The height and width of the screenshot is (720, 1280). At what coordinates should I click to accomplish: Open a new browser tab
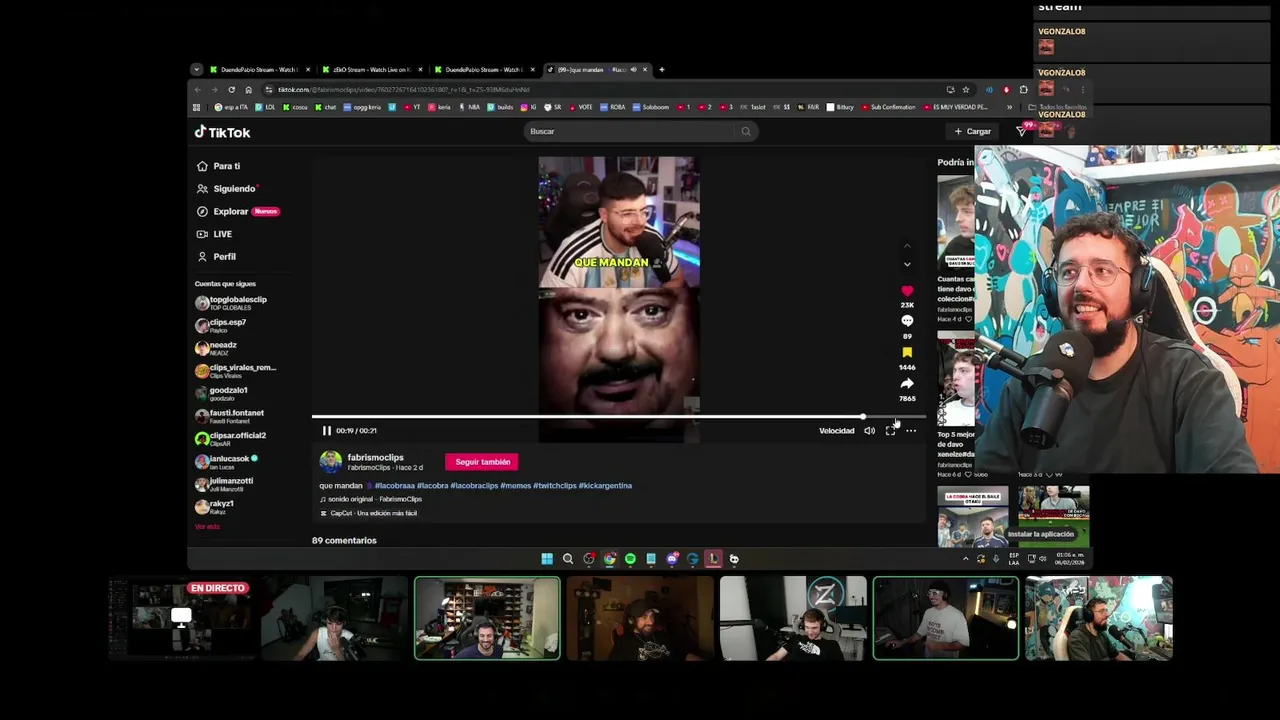[x=661, y=70]
